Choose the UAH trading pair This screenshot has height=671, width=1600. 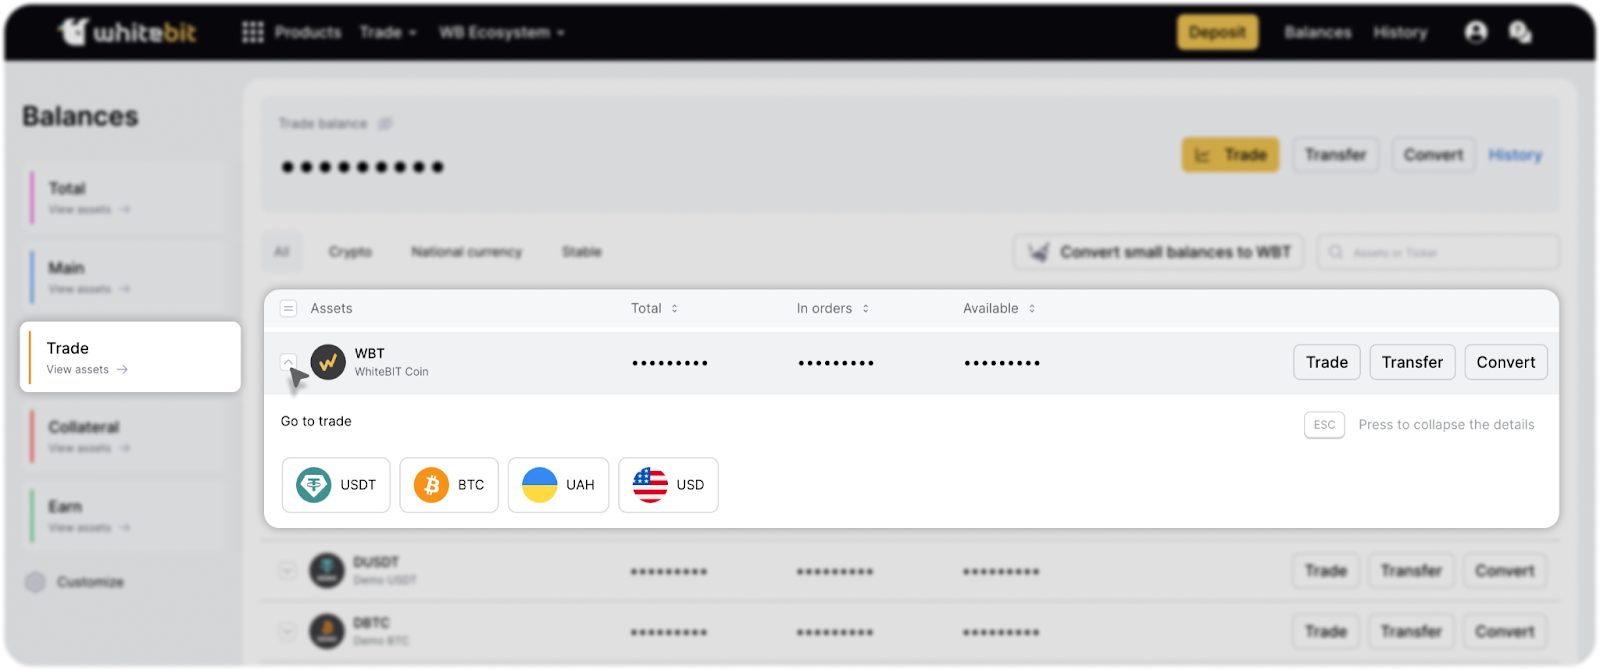click(558, 485)
